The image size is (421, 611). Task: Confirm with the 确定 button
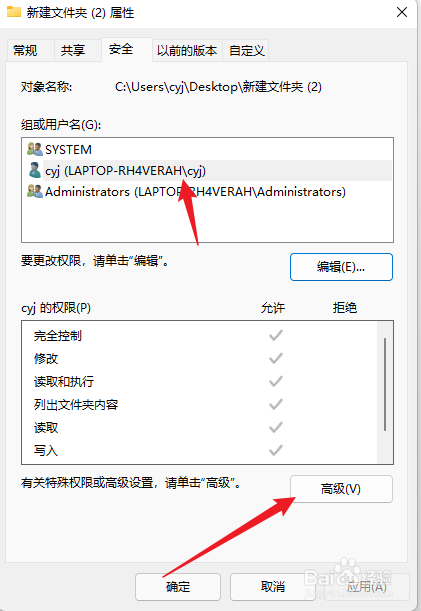(x=178, y=586)
